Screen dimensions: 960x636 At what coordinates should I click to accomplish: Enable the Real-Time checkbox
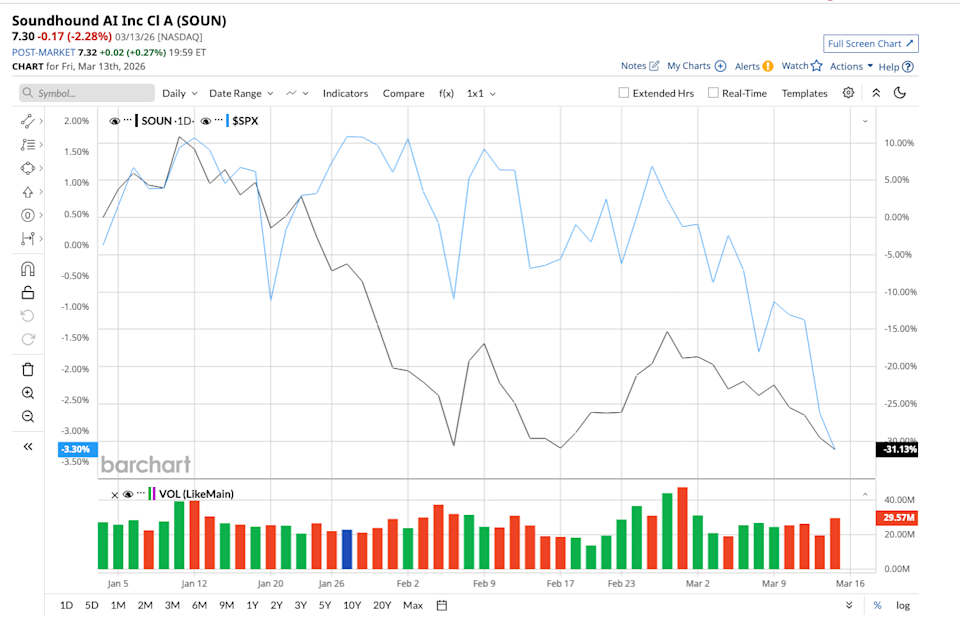pyautogui.click(x=713, y=93)
